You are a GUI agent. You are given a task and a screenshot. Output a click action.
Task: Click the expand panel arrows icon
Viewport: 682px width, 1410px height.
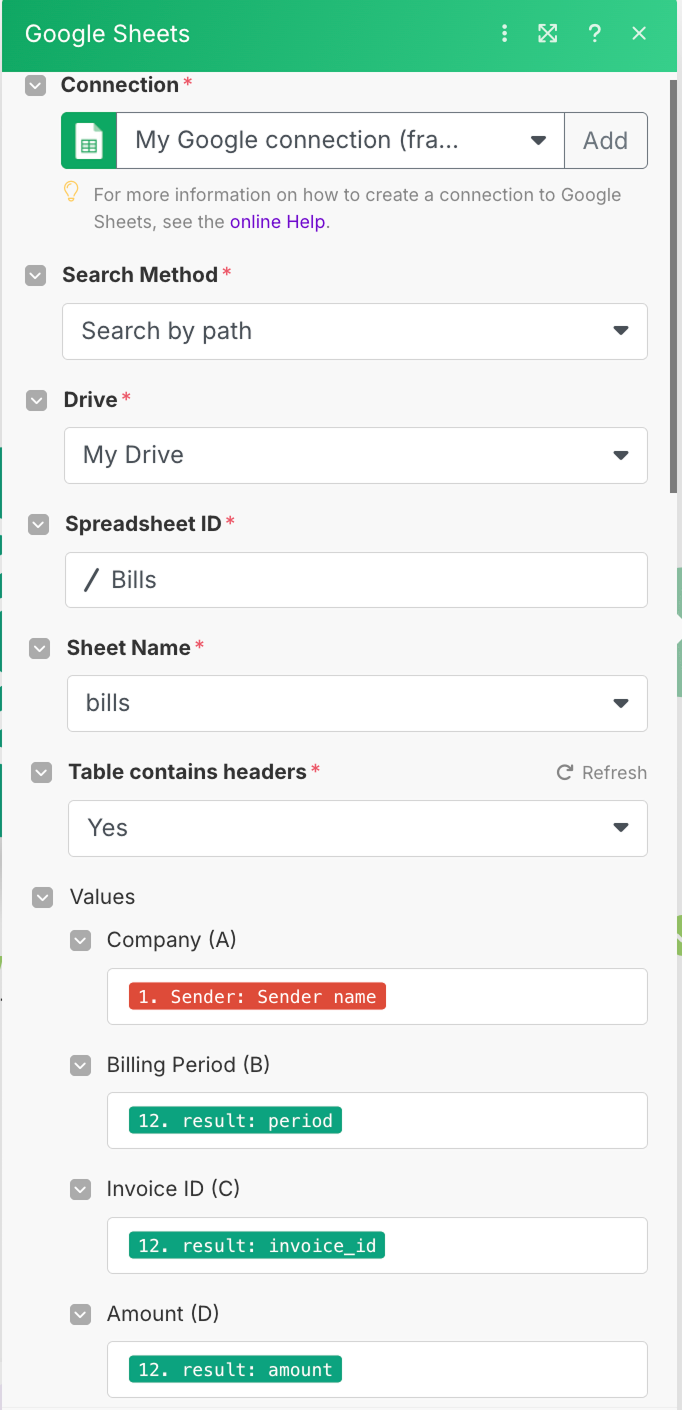547,34
